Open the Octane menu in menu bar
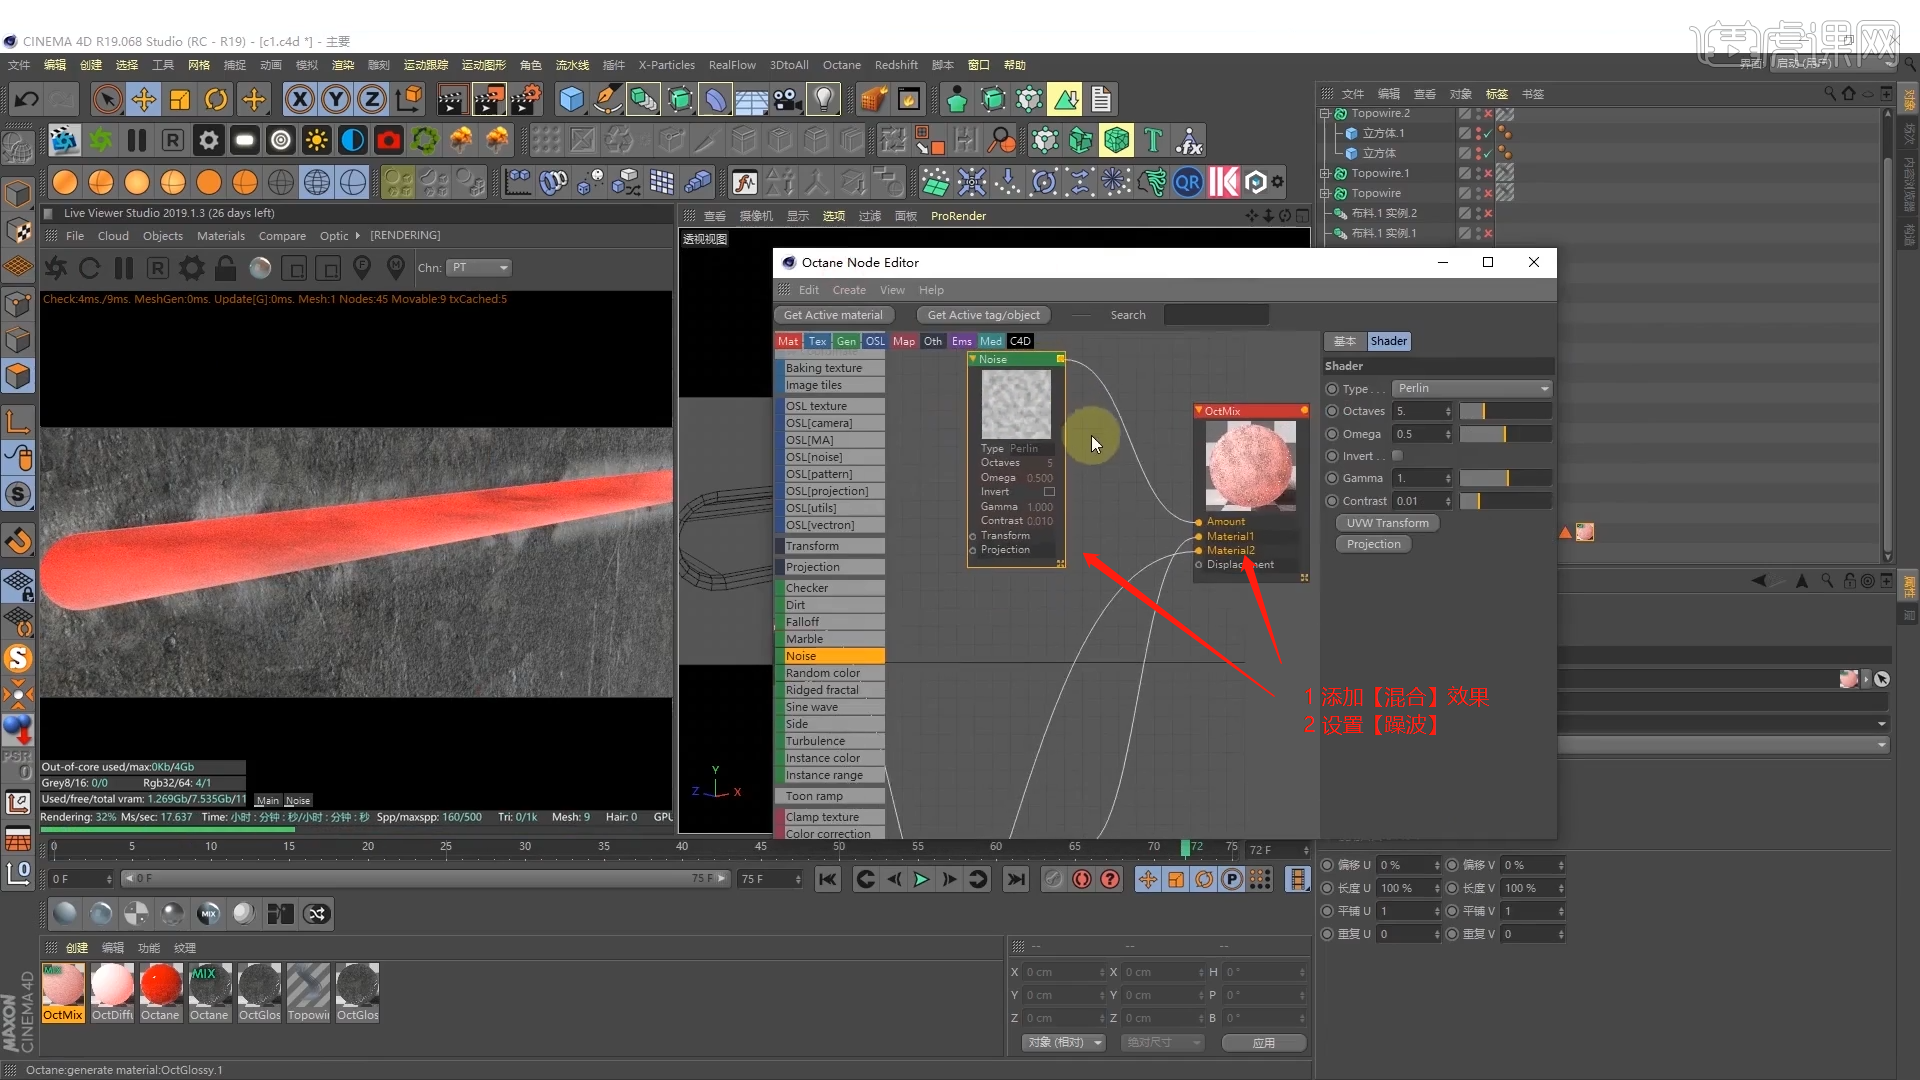 pyautogui.click(x=841, y=65)
